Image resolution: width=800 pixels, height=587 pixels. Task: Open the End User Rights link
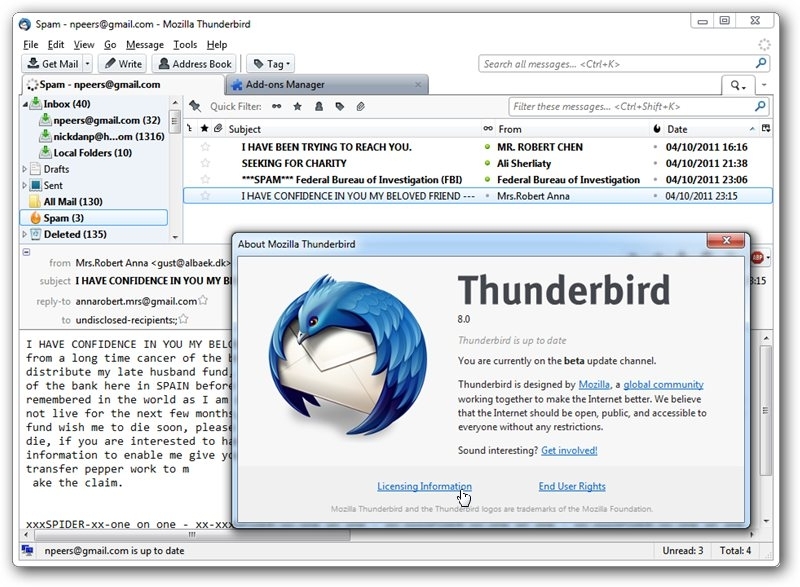point(572,486)
